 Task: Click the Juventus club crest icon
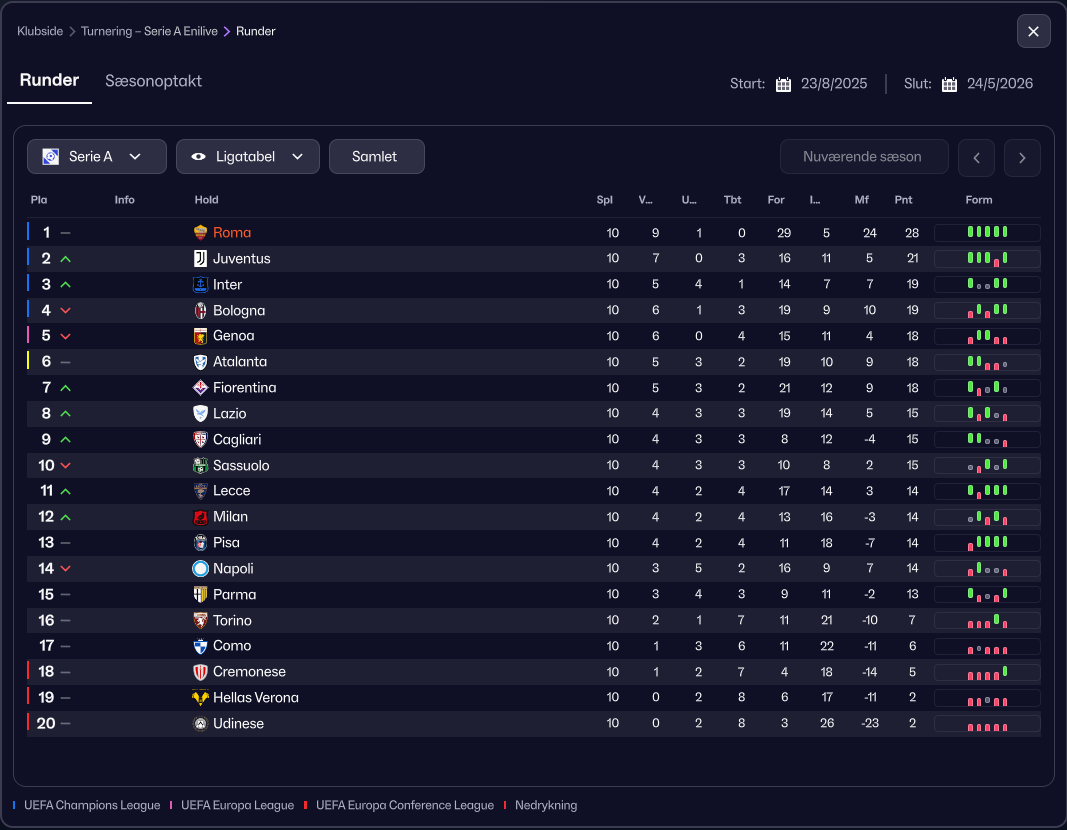[200, 259]
